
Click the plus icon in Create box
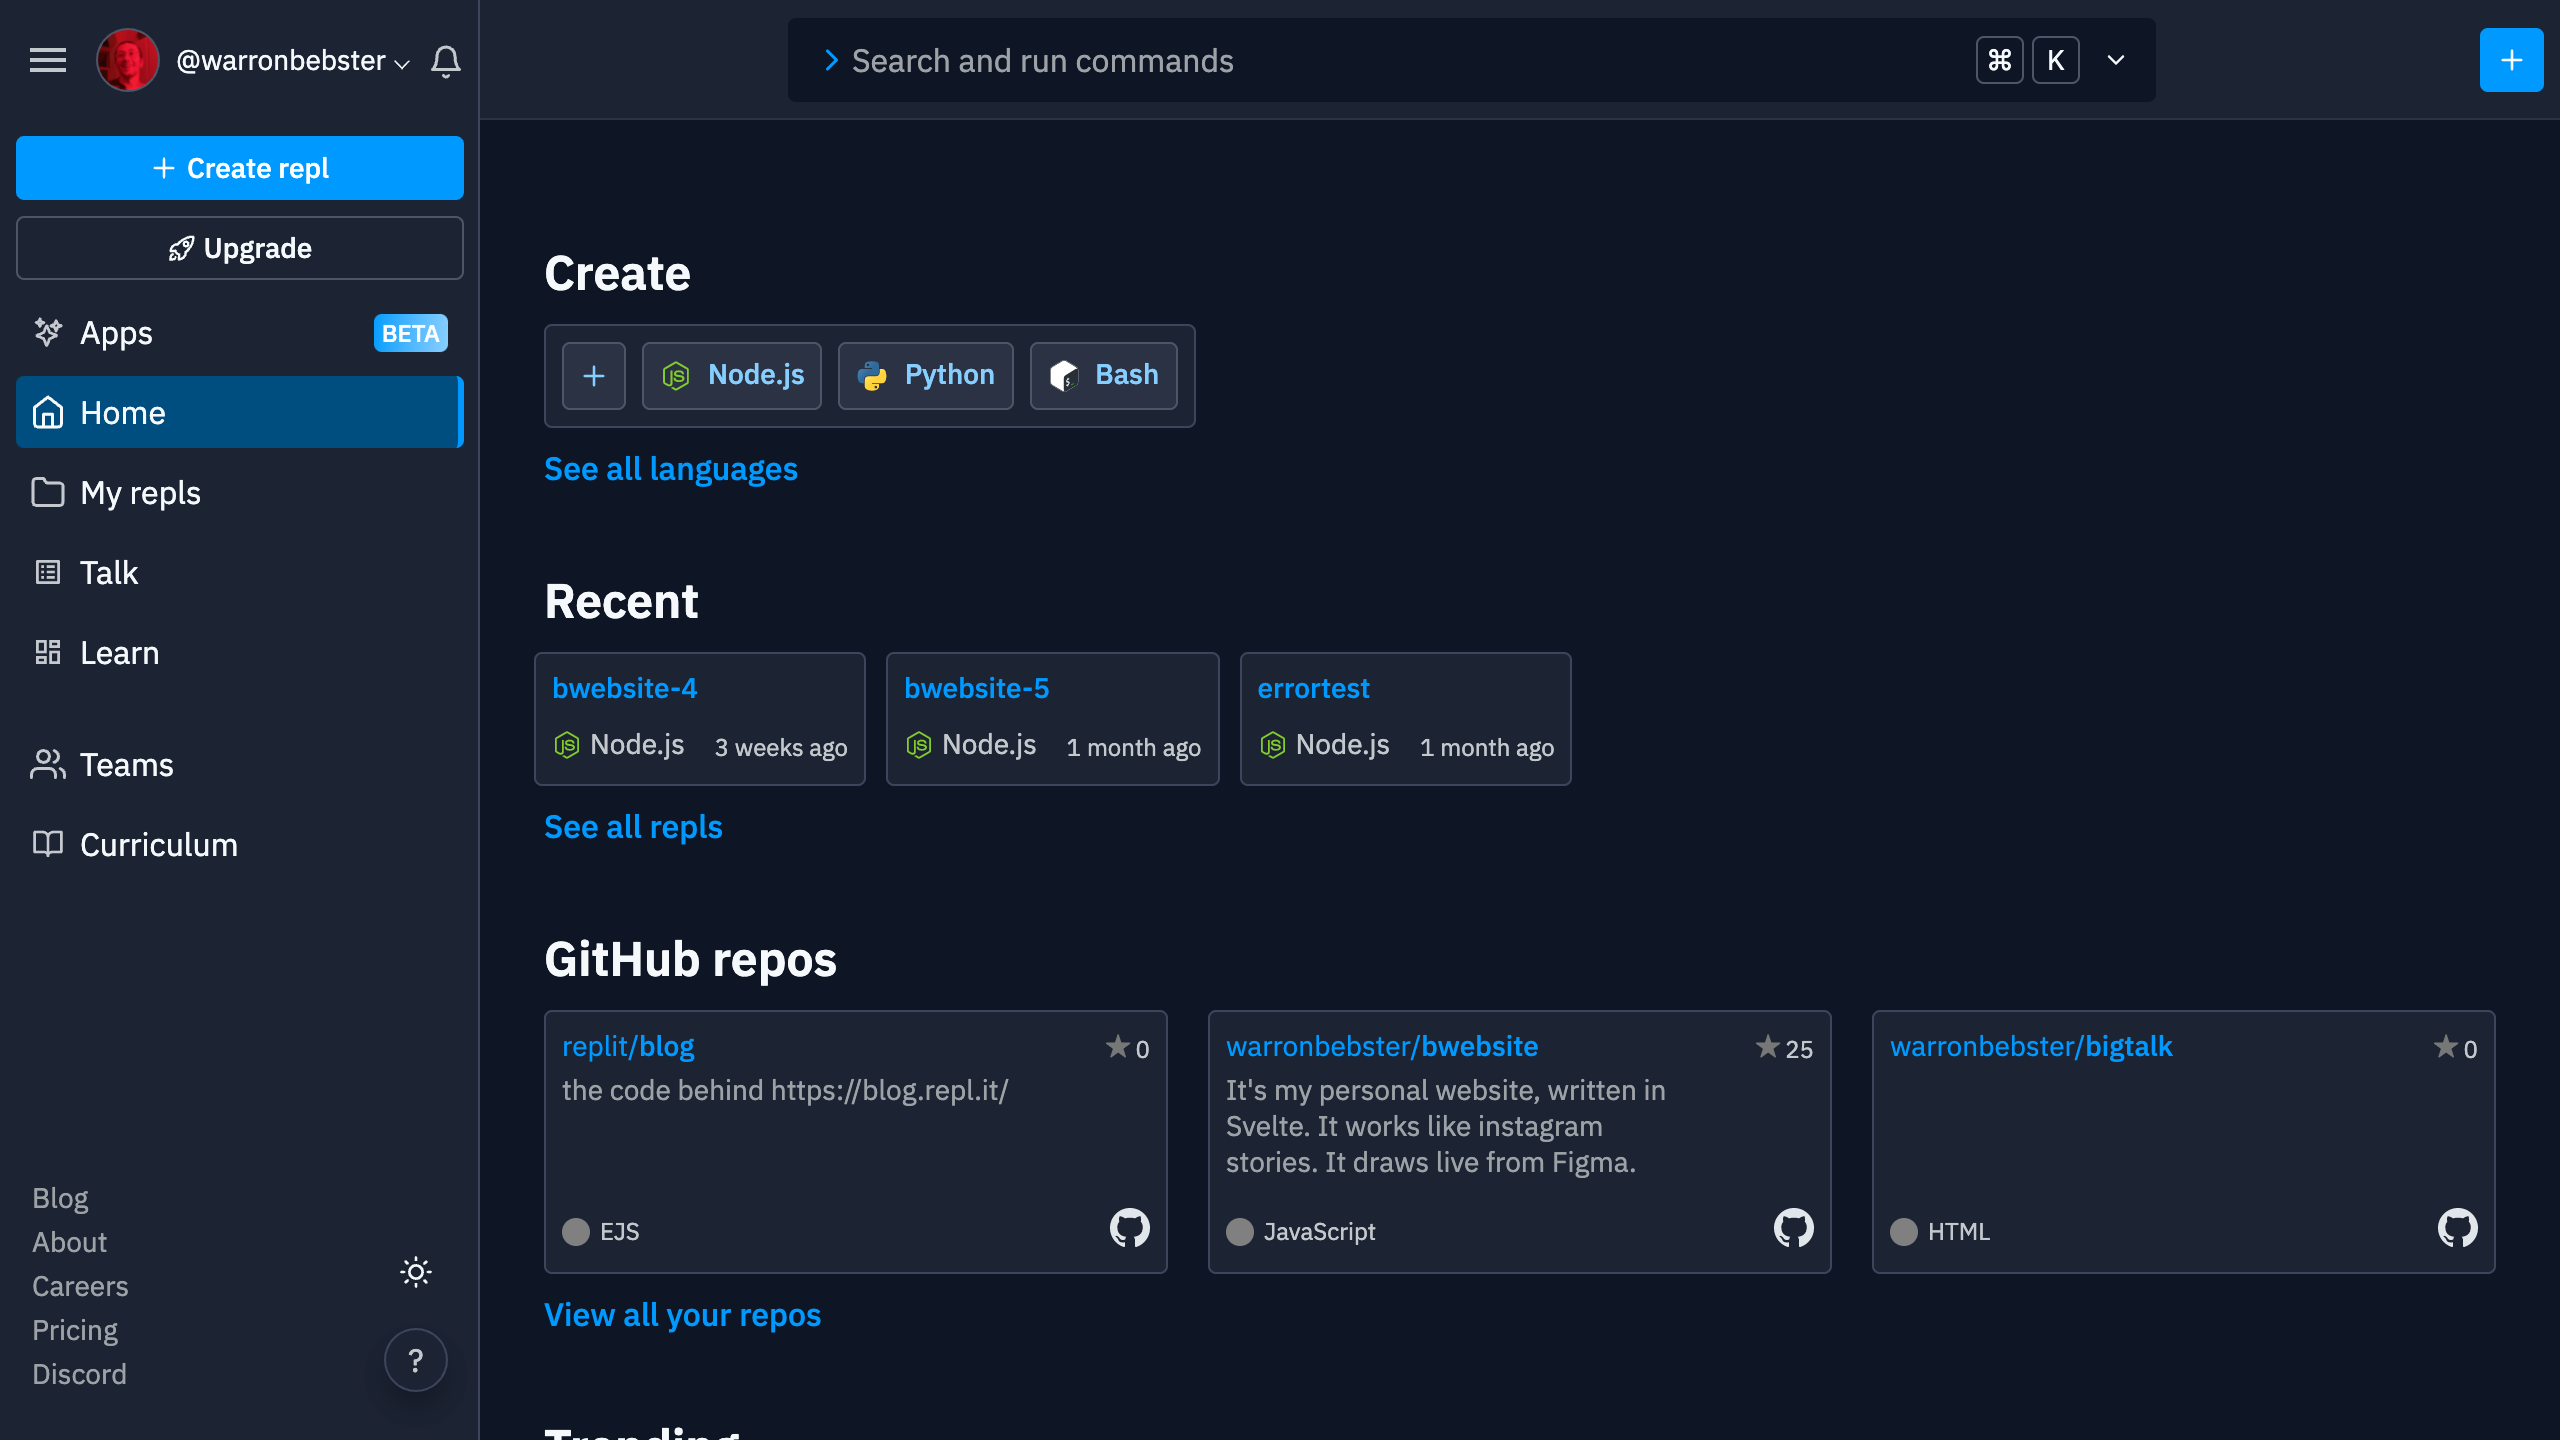tap(594, 376)
